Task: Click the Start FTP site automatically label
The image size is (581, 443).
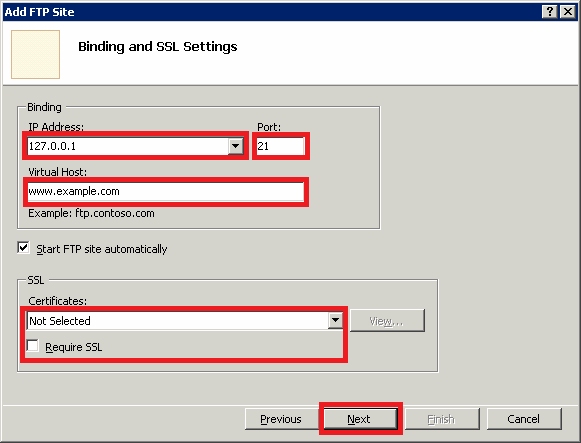Action: pos(102,249)
